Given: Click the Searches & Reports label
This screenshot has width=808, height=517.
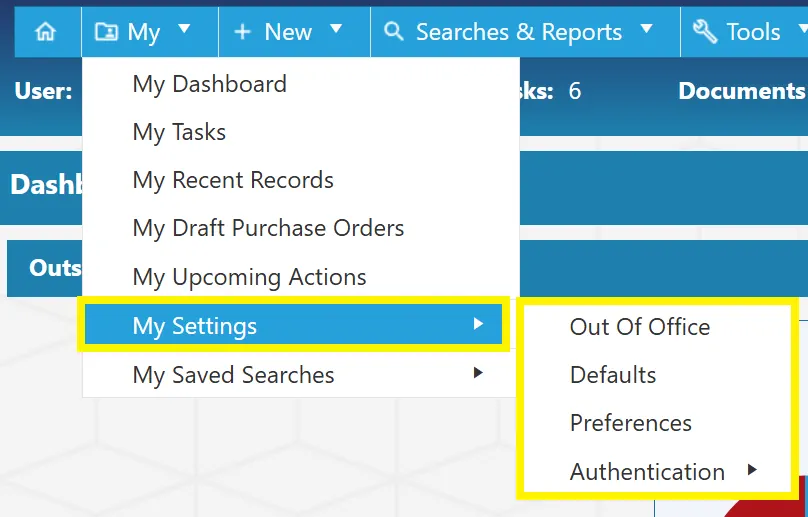Looking at the screenshot, I should pyautogui.click(x=519, y=32).
